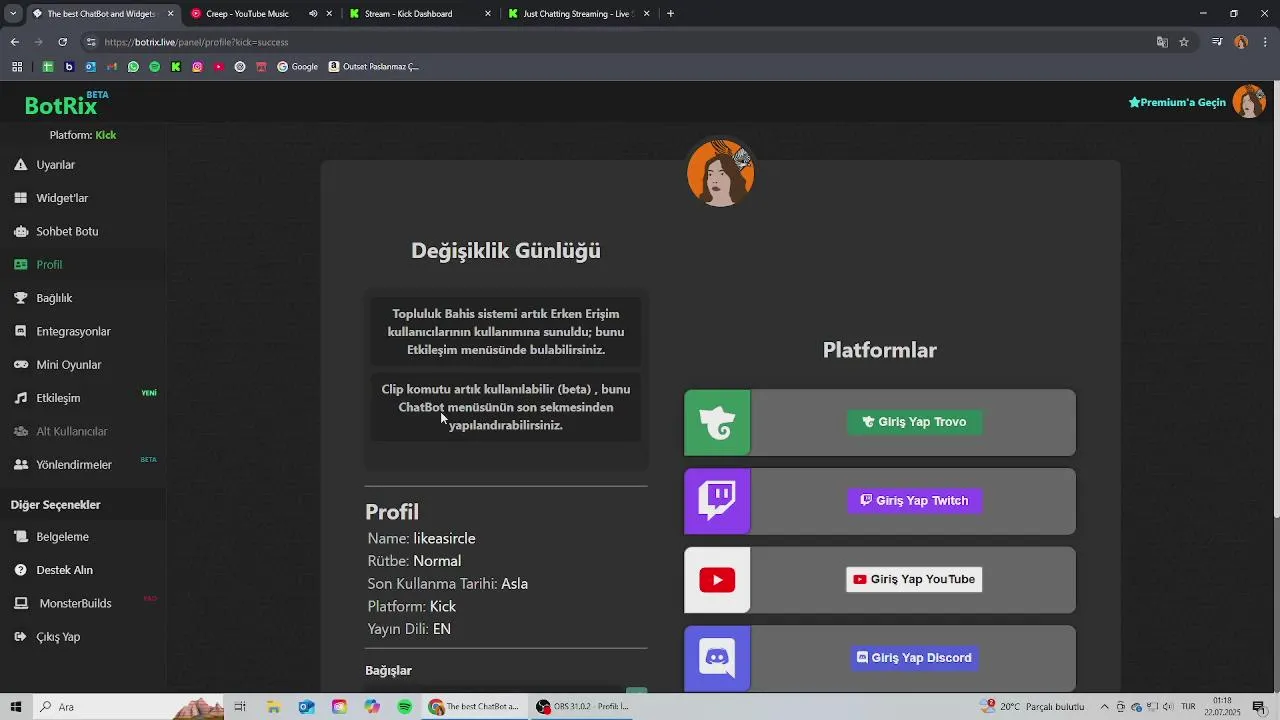This screenshot has height=720, width=1280.
Task: Open Spotify from the taskbar
Action: pos(405,707)
